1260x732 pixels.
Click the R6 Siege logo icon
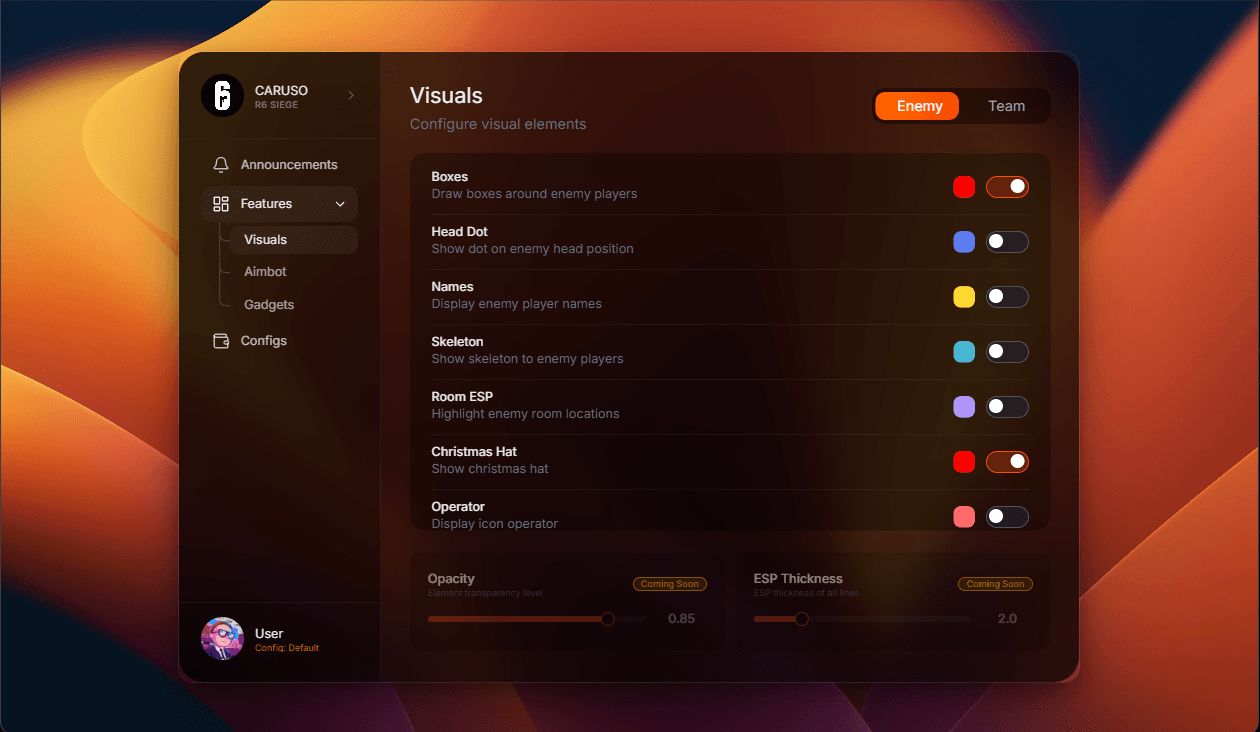coord(222,96)
